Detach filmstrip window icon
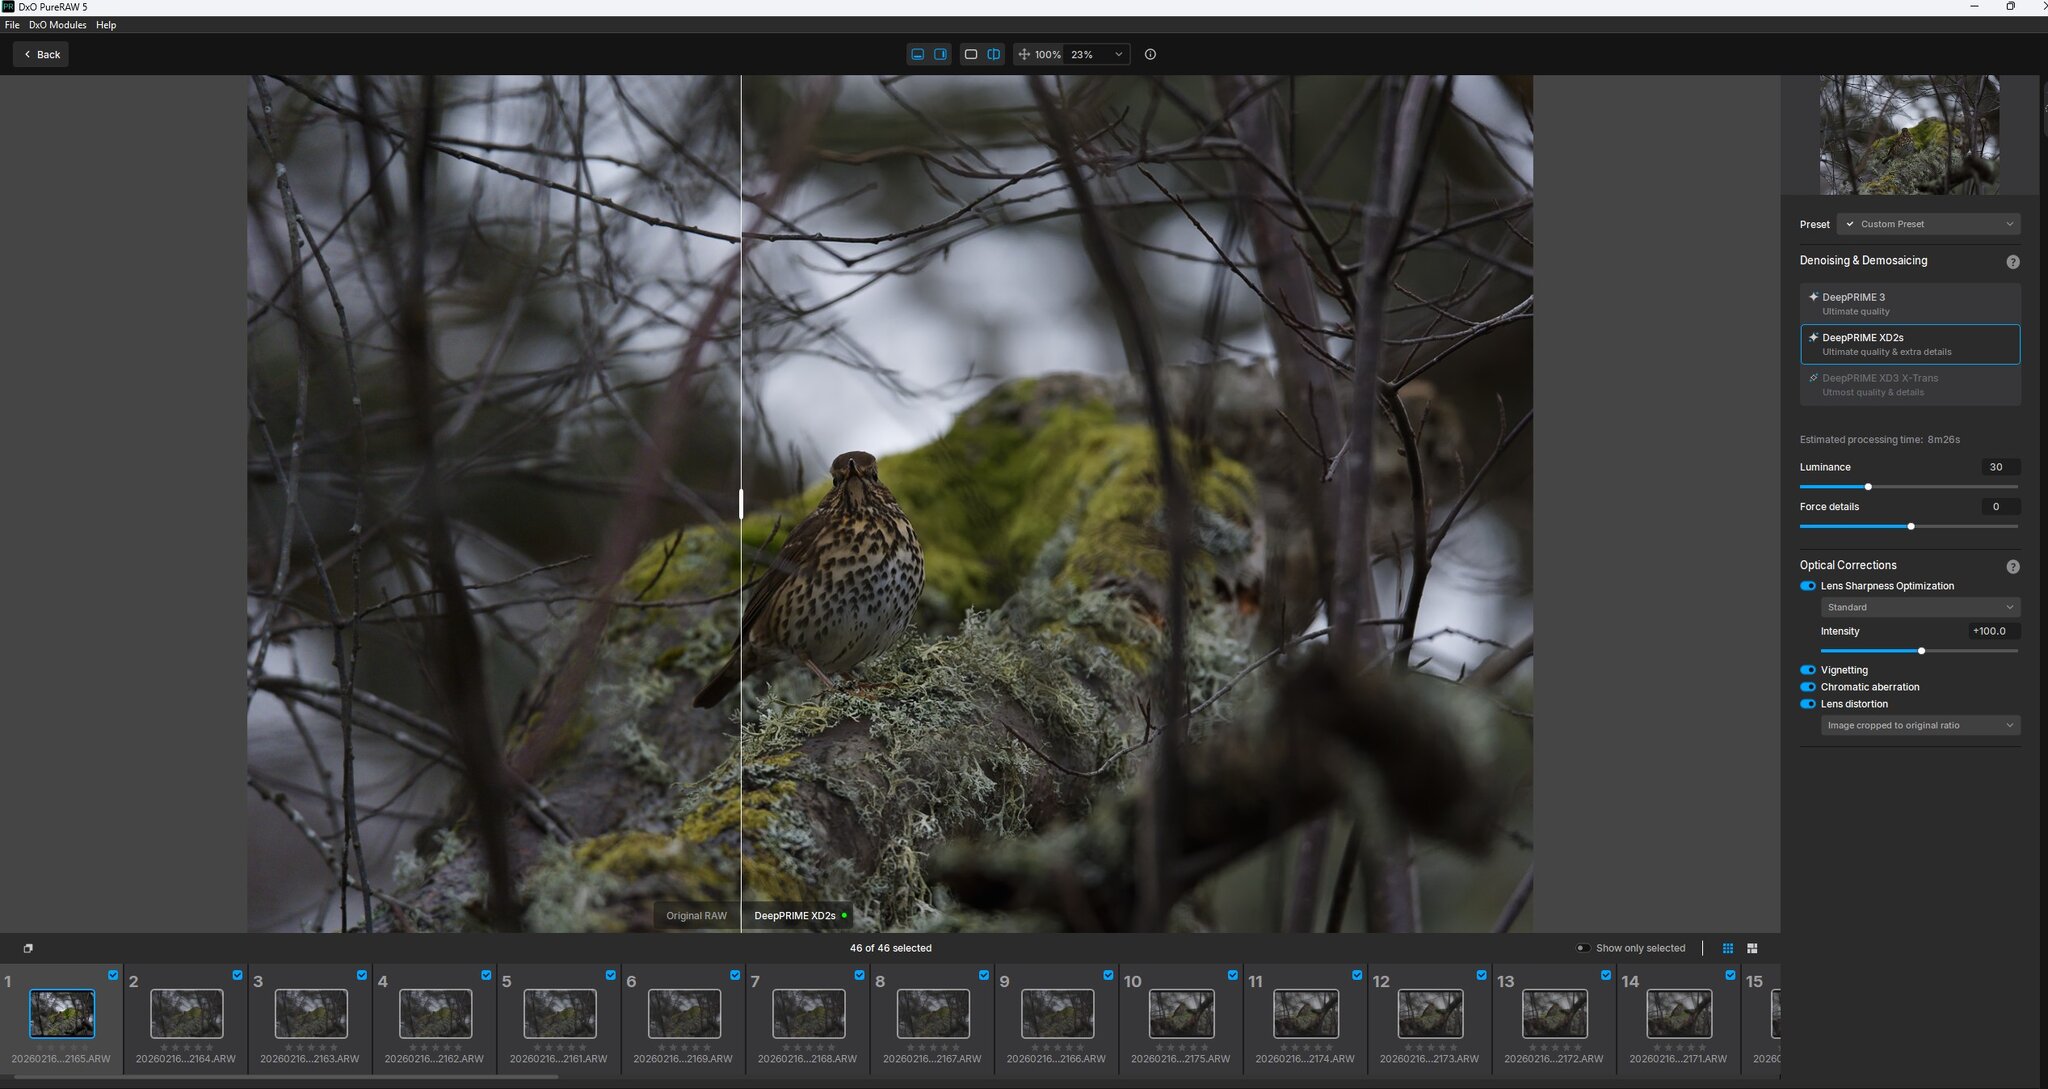Image resolution: width=2048 pixels, height=1089 pixels. (x=28, y=948)
